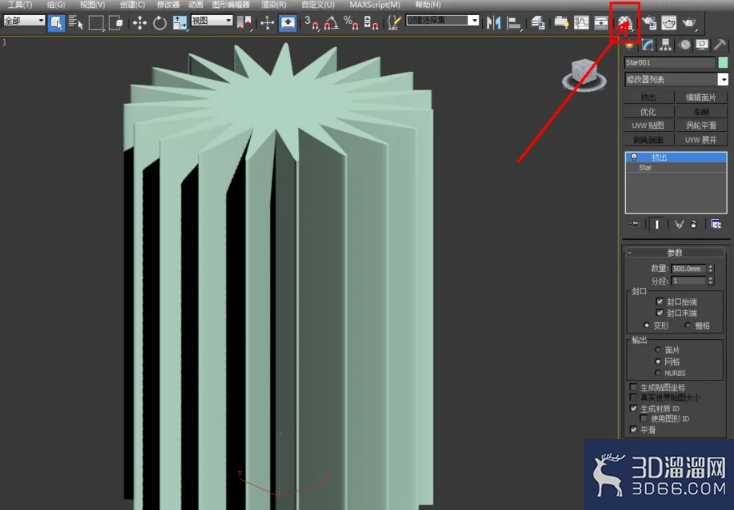Click the Align tool icon
734x510 pixels.
[x=514, y=22]
